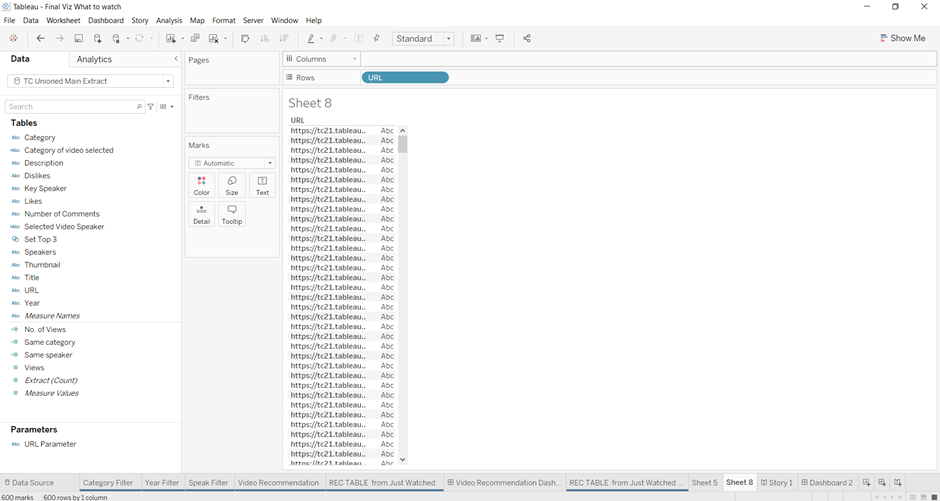Click the Redo forward arrow

pyautogui.click(x=59, y=38)
